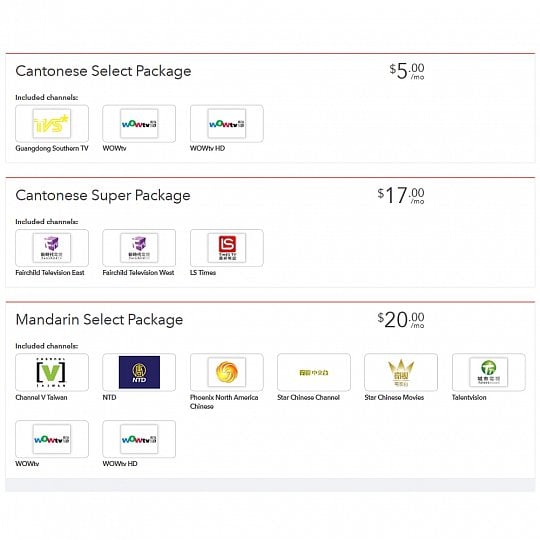Select the WOWtv logo in Cantonese Select Package

point(139,124)
